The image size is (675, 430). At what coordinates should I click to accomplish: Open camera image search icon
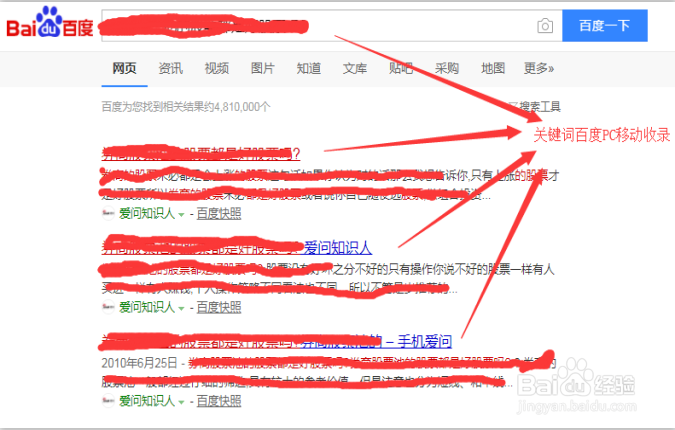pyautogui.click(x=545, y=26)
